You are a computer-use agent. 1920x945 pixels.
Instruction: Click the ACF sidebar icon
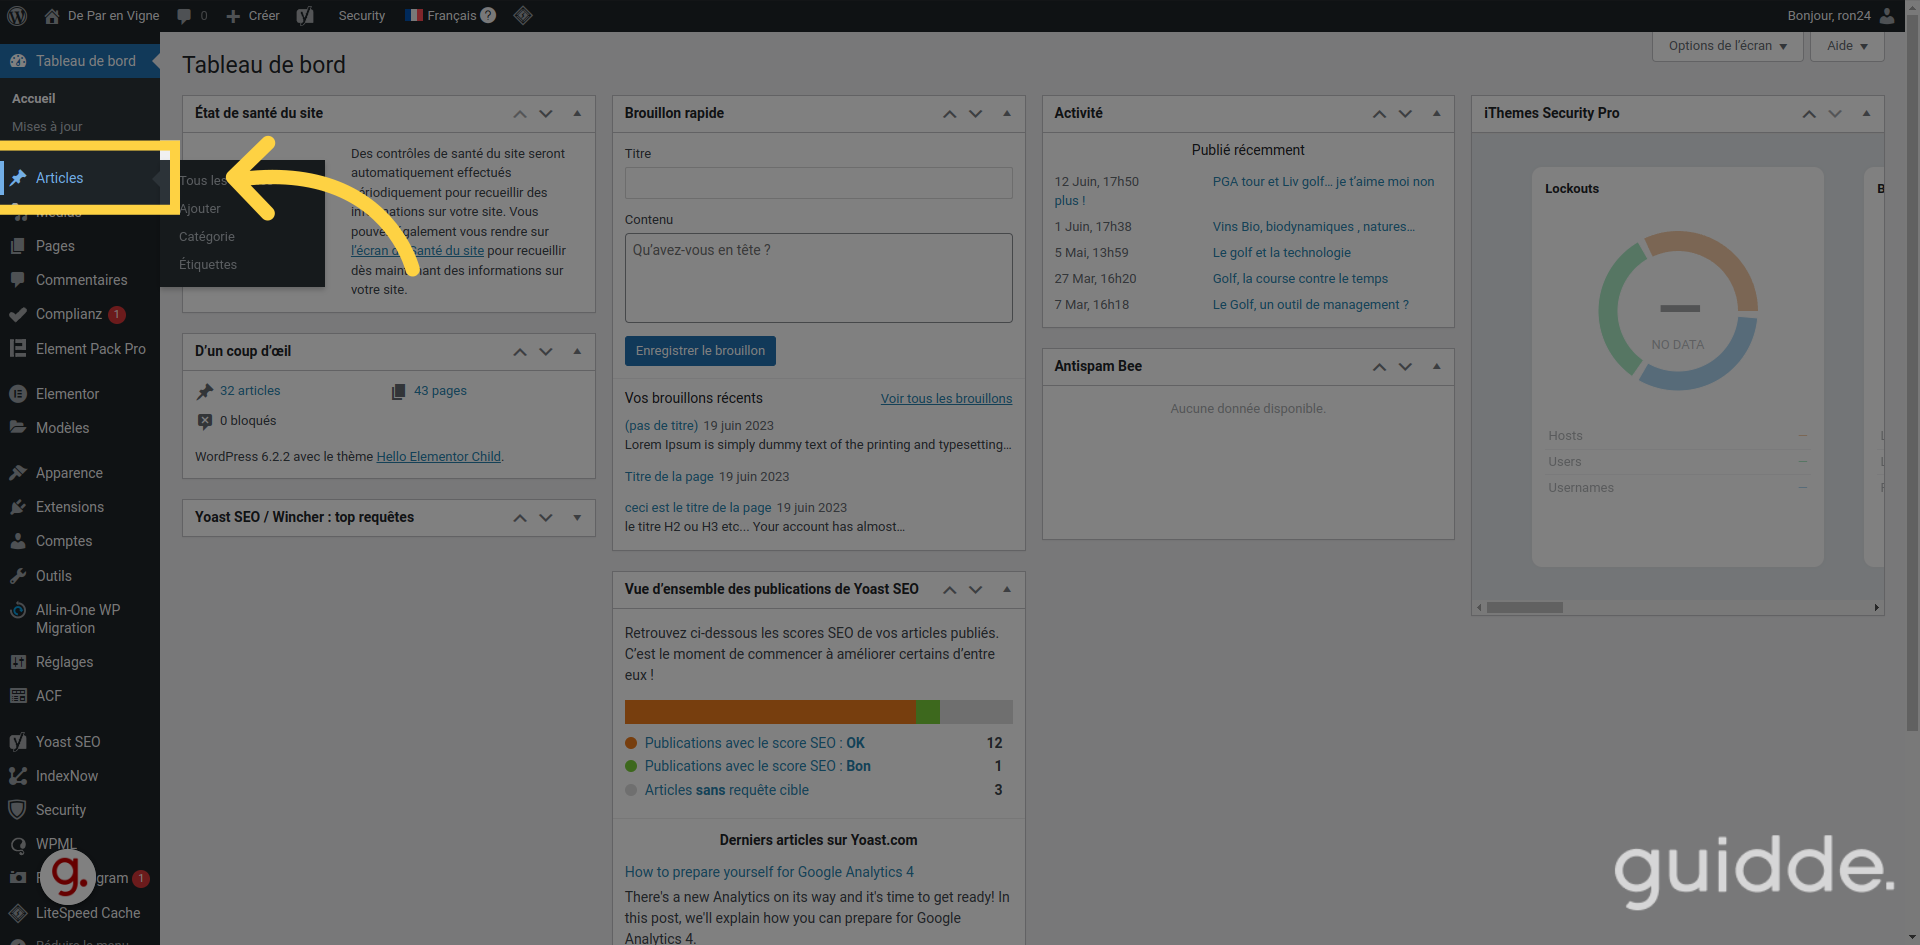[x=17, y=696]
